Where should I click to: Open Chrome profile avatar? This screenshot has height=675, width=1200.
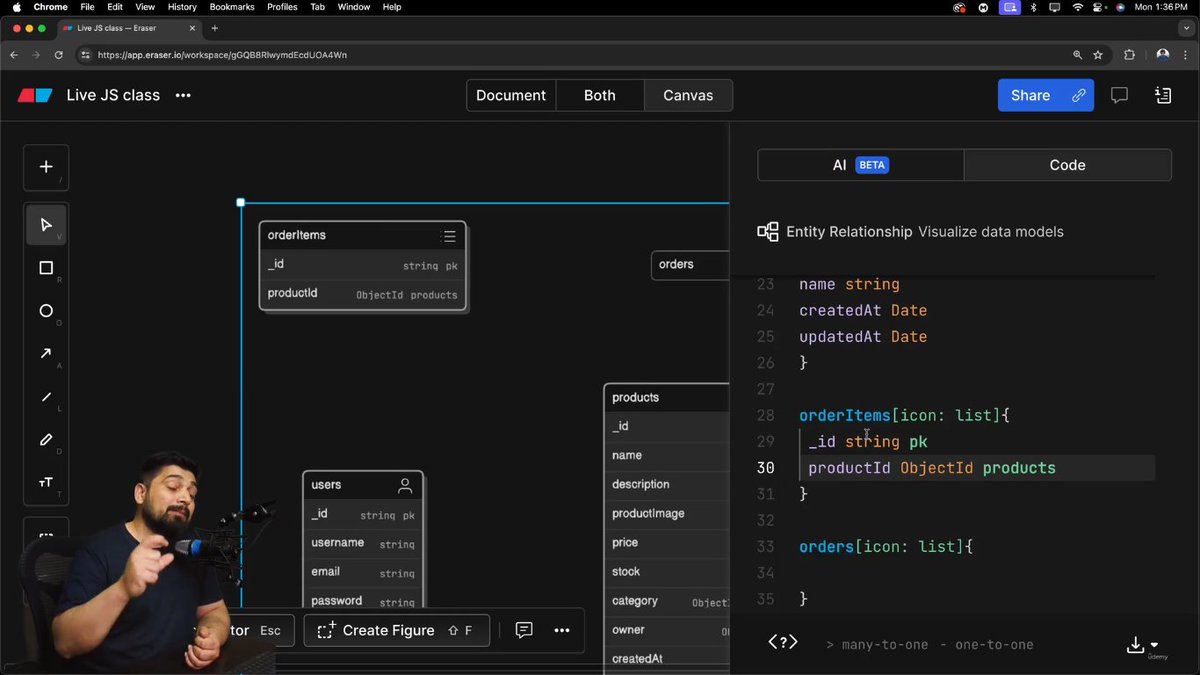pyautogui.click(x=1162, y=55)
